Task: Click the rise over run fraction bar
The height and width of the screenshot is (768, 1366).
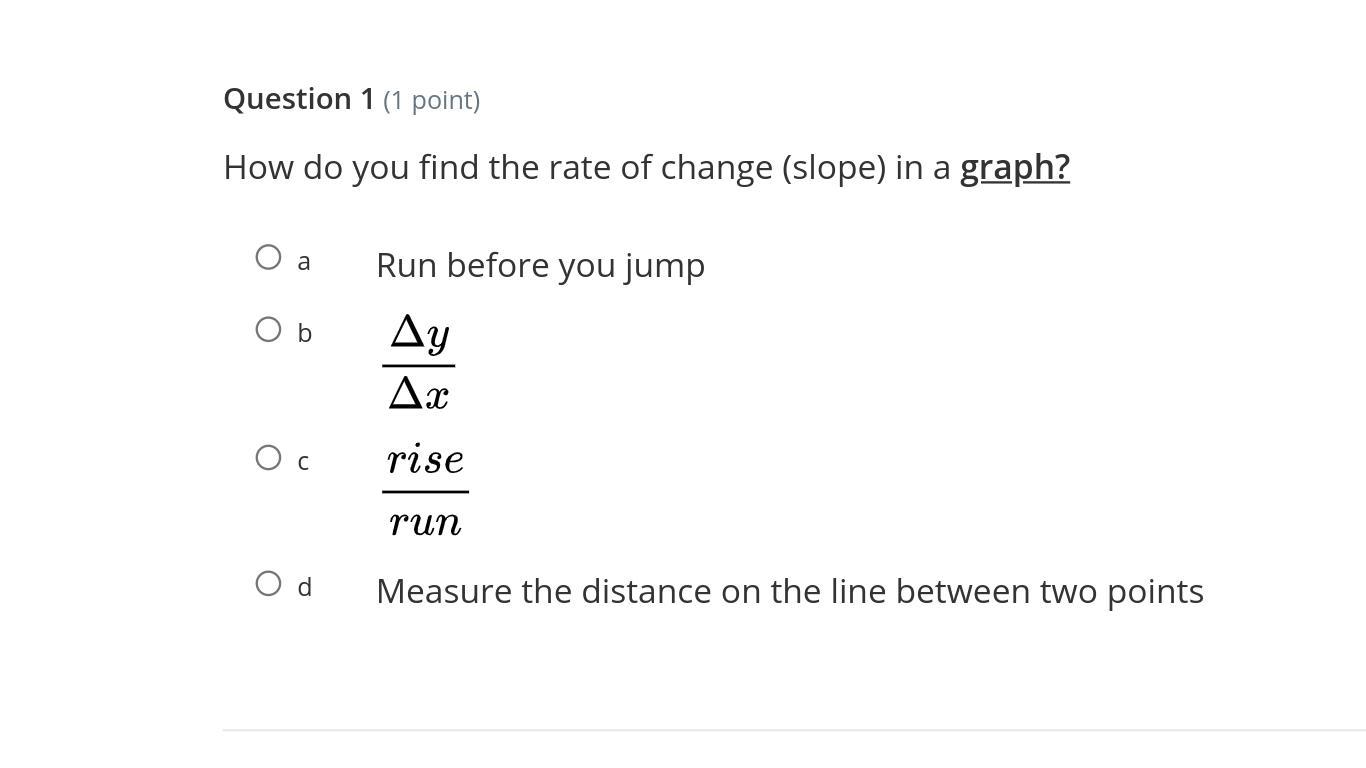Action: tap(425, 492)
